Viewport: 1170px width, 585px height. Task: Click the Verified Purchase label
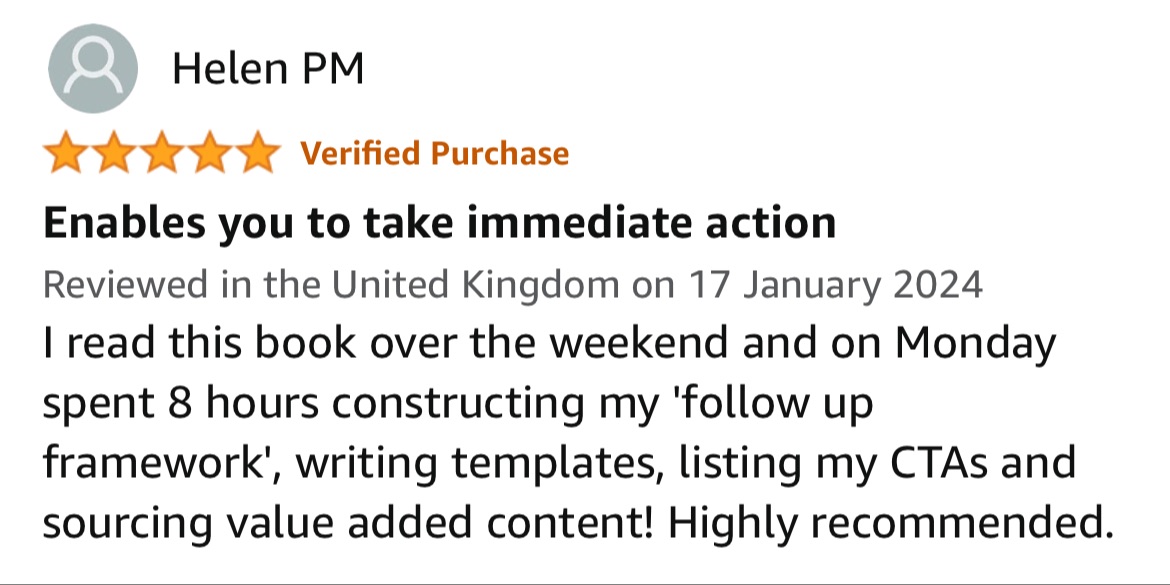434,153
